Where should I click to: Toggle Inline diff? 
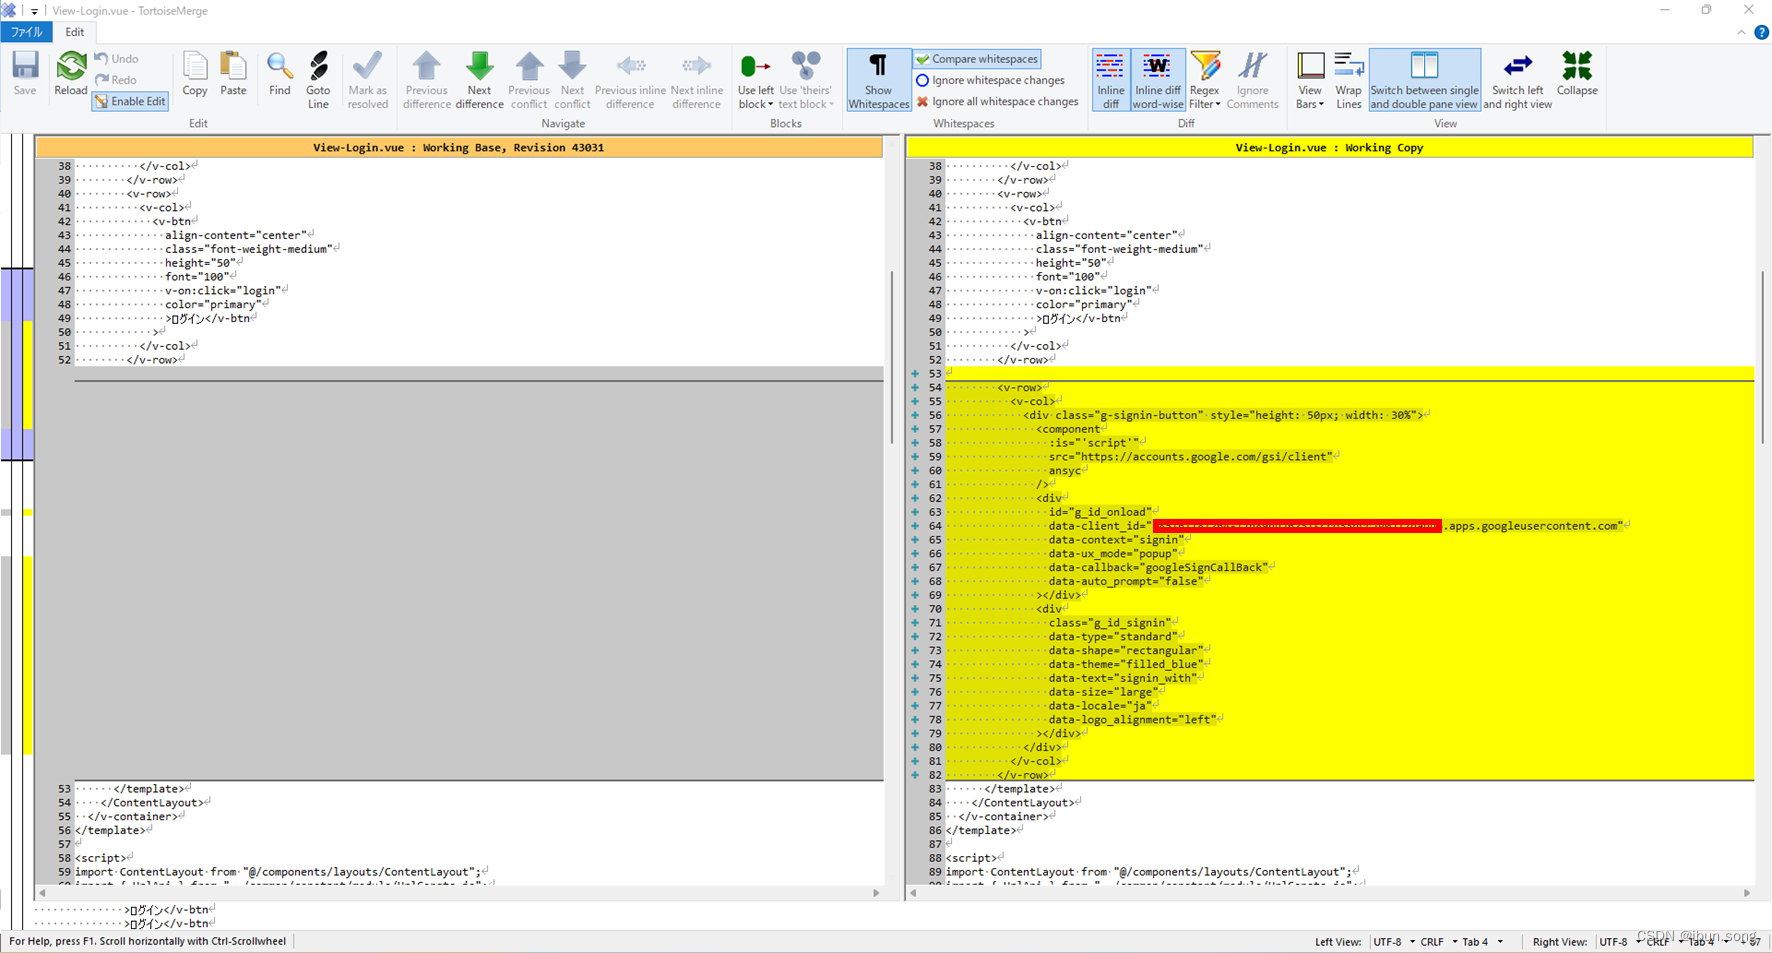click(x=1110, y=80)
